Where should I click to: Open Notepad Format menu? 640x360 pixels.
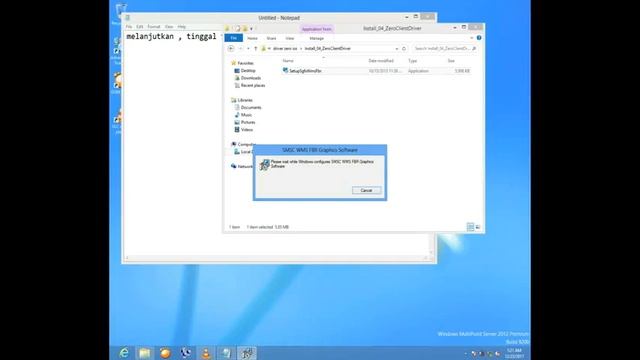click(153, 27)
